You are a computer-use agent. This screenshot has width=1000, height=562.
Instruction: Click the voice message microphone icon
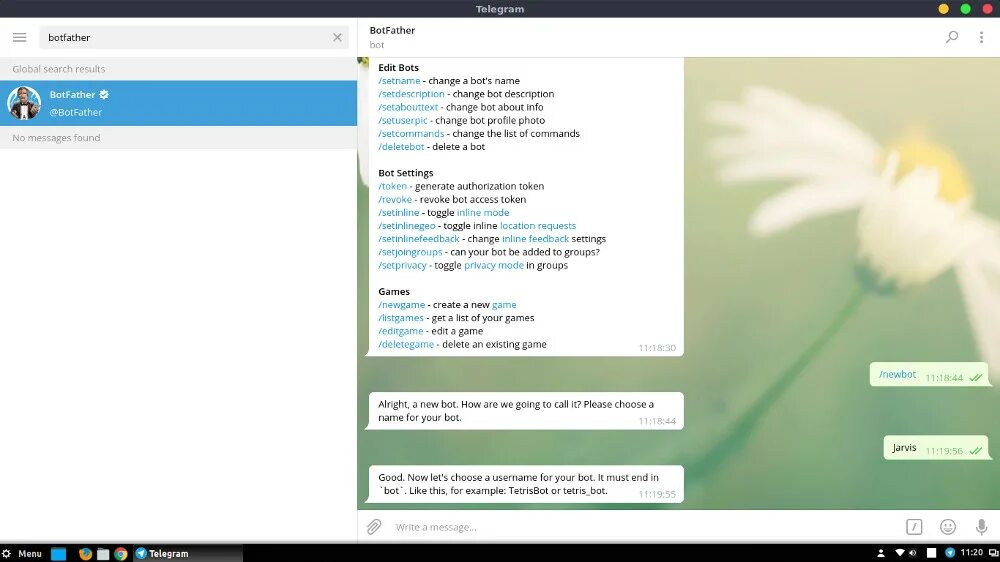click(x=982, y=527)
